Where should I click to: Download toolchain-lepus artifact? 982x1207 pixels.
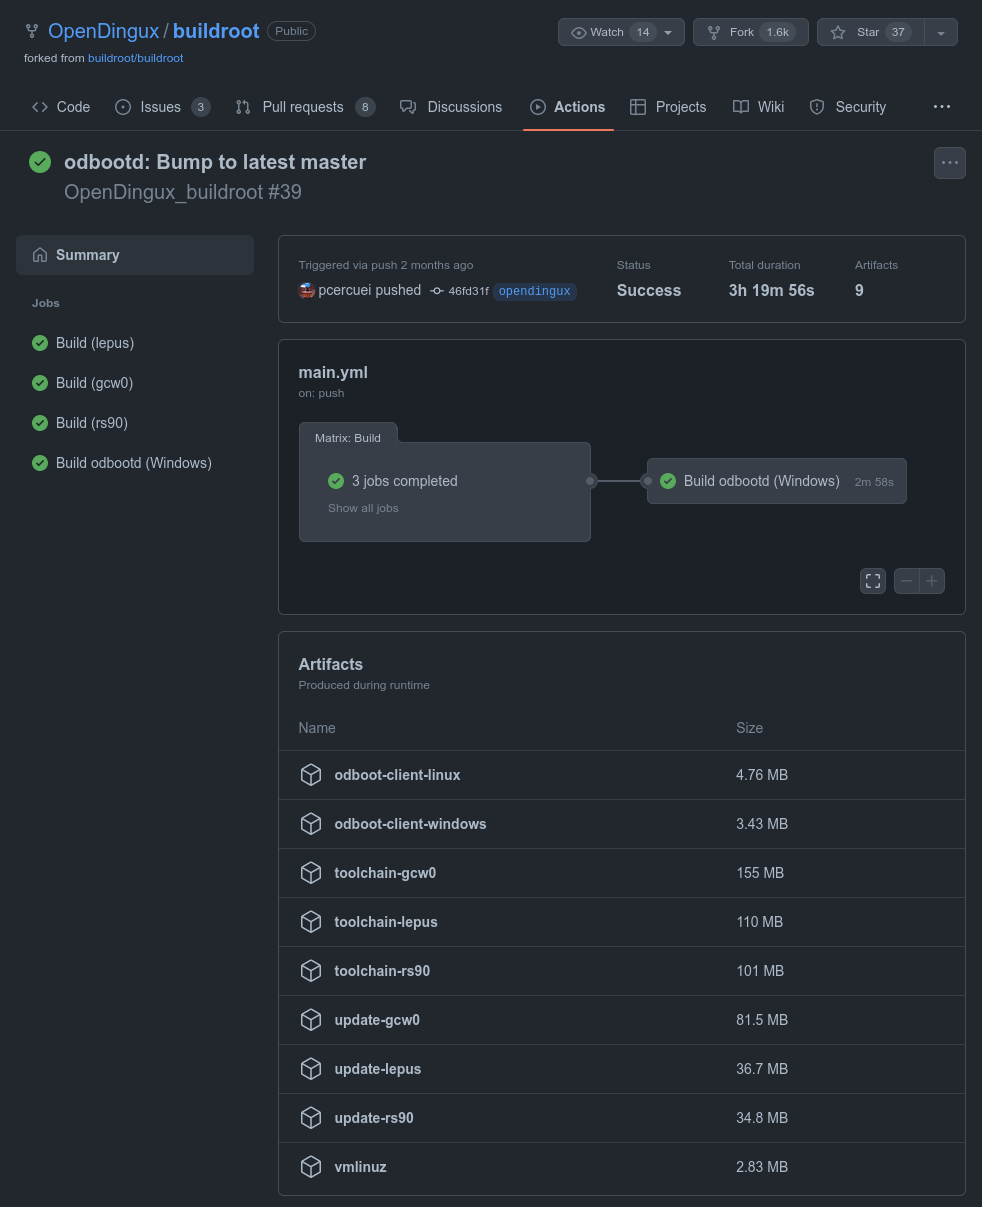point(386,922)
